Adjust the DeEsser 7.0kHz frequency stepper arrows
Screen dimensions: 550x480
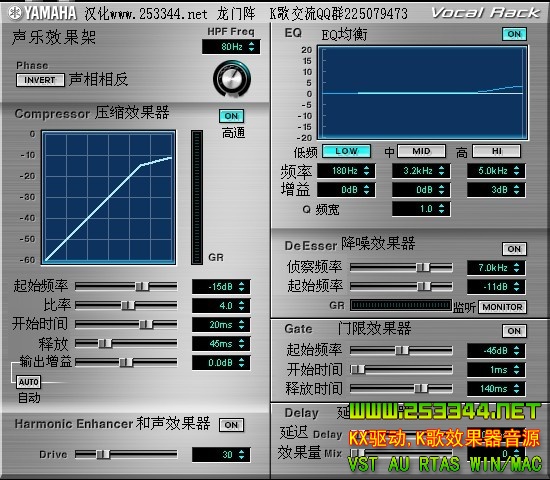click(x=517, y=268)
